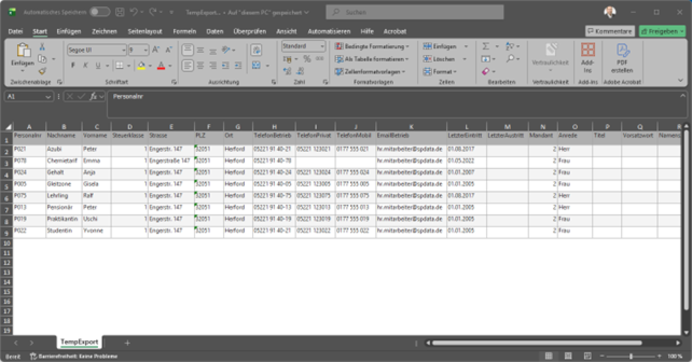Open the Format dropdown in Zellen group

point(440,71)
